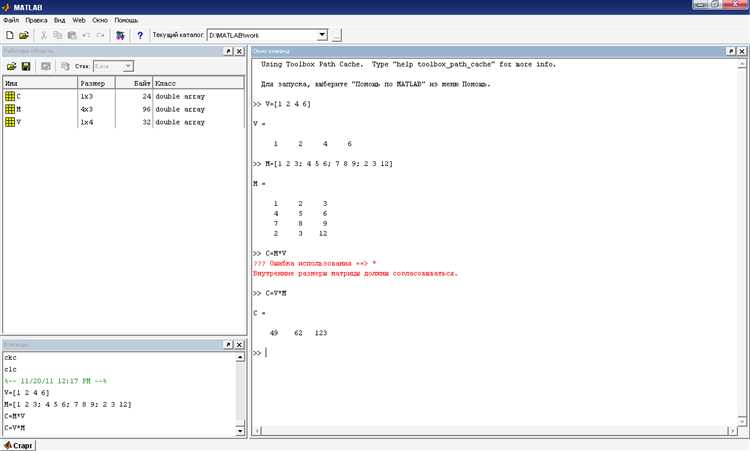The height and width of the screenshot is (451, 750).
Task: Click the Open file folder icon in main toolbar
Action: click(23, 35)
